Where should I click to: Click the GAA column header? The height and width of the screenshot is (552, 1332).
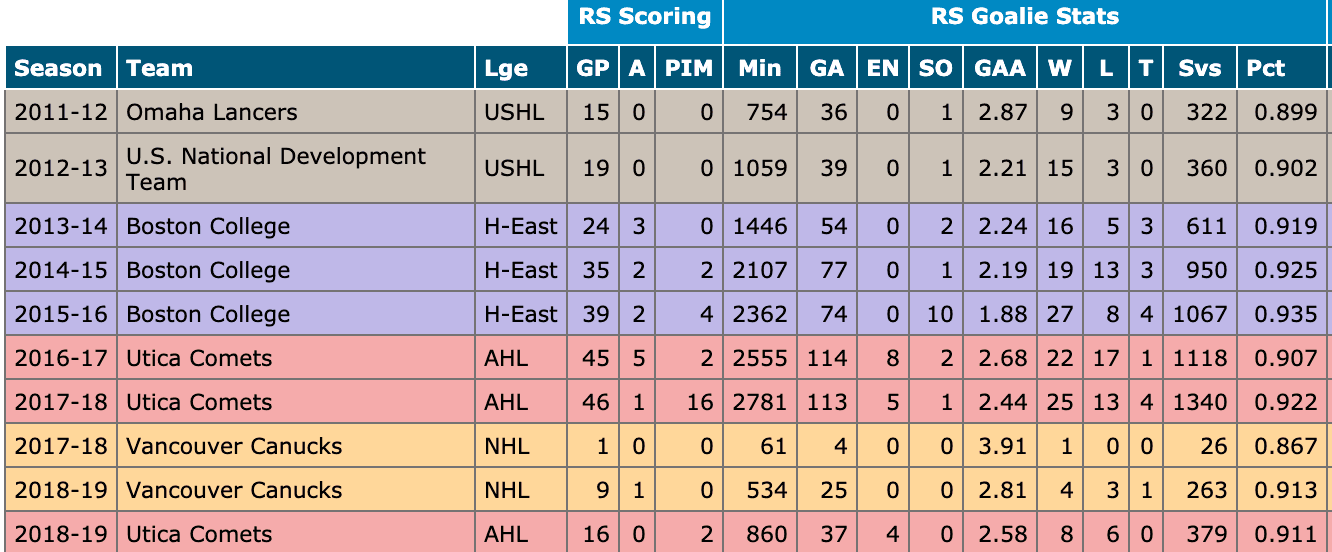[x=1000, y=69]
